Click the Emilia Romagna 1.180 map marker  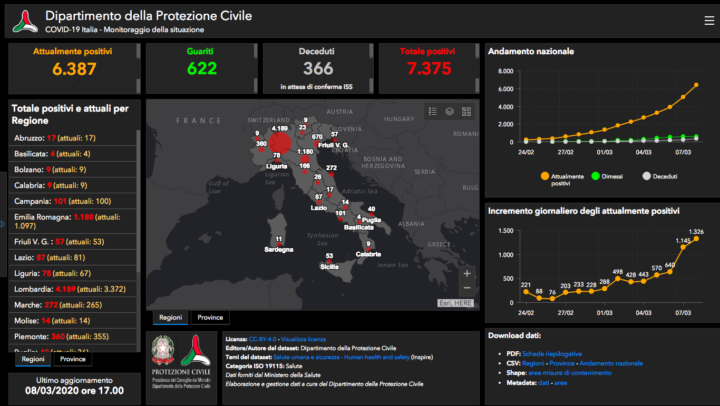pyautogui.click(x=305, y=160)
